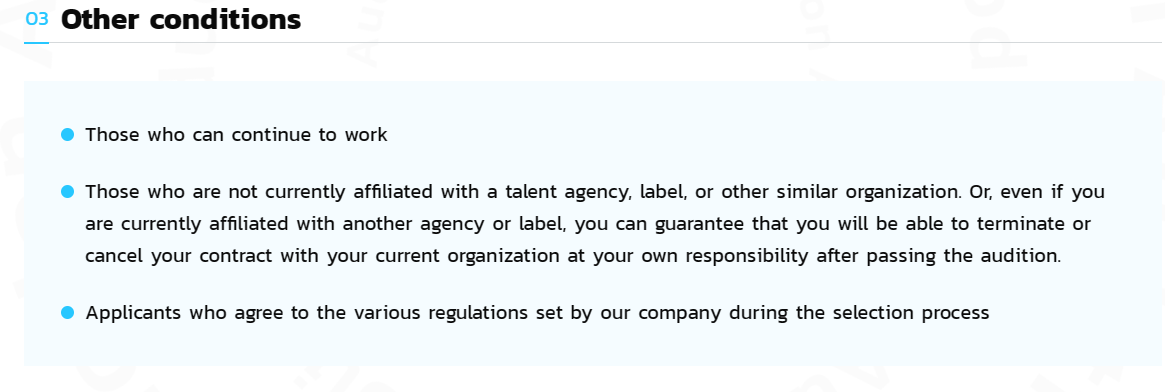Click the line starting 'cancel your contract'
The image size is (1165, 392).
pyautogui.click(x=574, y=256)
